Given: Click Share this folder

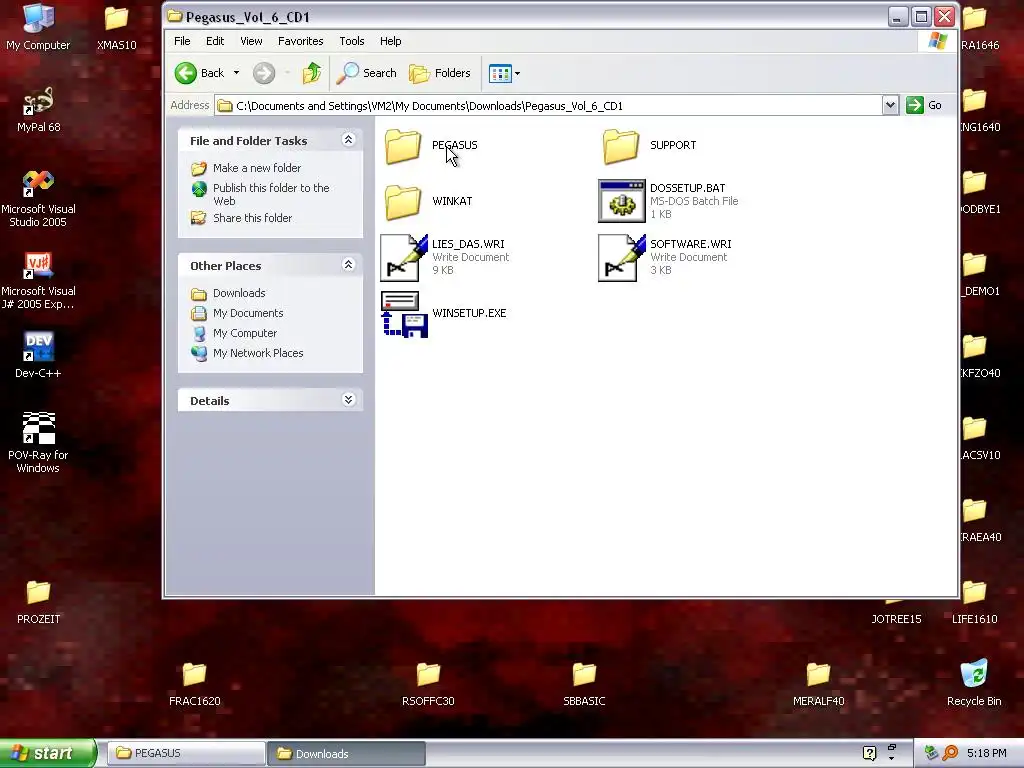Looking at the screenshot, I should point(252,218).
